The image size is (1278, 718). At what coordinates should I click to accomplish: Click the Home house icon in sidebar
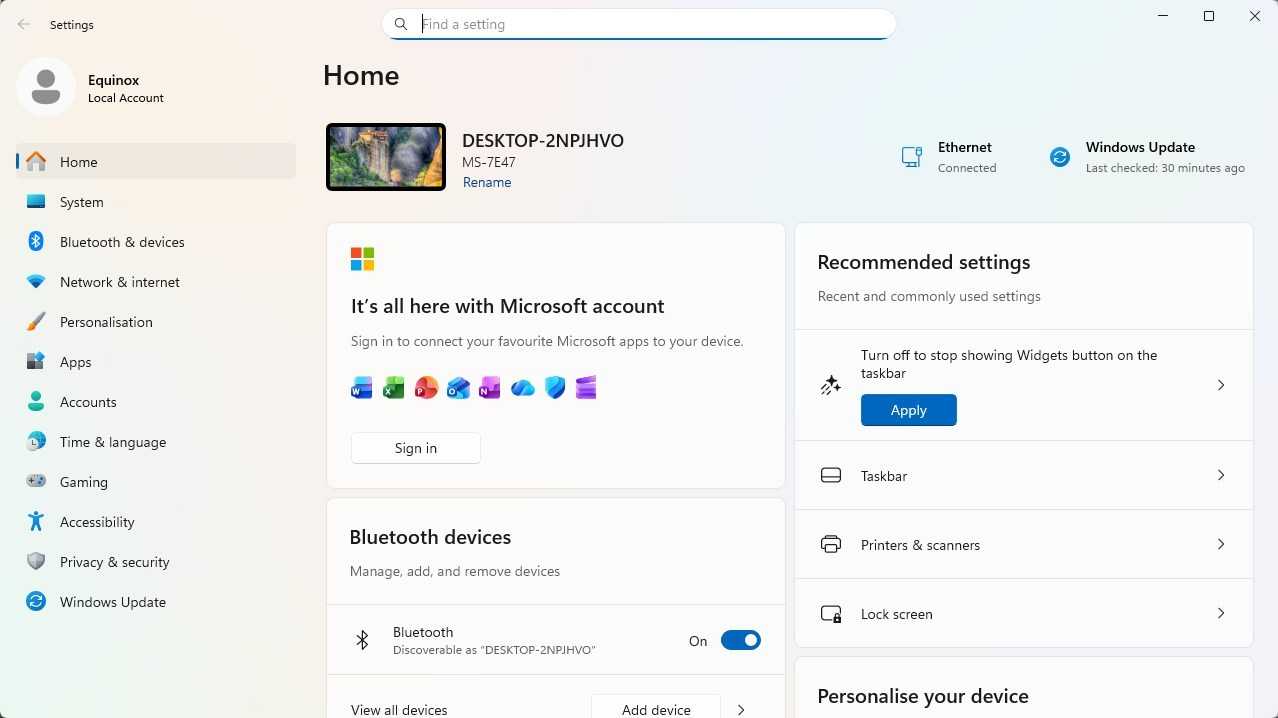[x=36, y=161]
